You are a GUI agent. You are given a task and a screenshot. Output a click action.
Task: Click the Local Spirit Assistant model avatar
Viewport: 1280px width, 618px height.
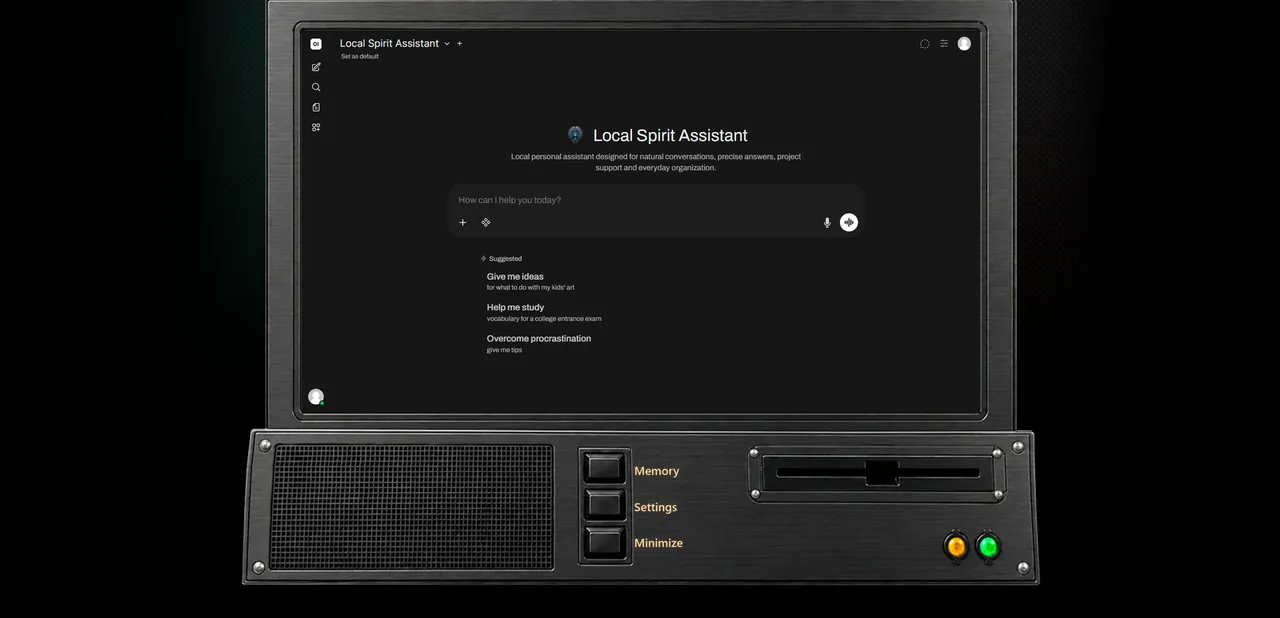[x=575, y=134]
